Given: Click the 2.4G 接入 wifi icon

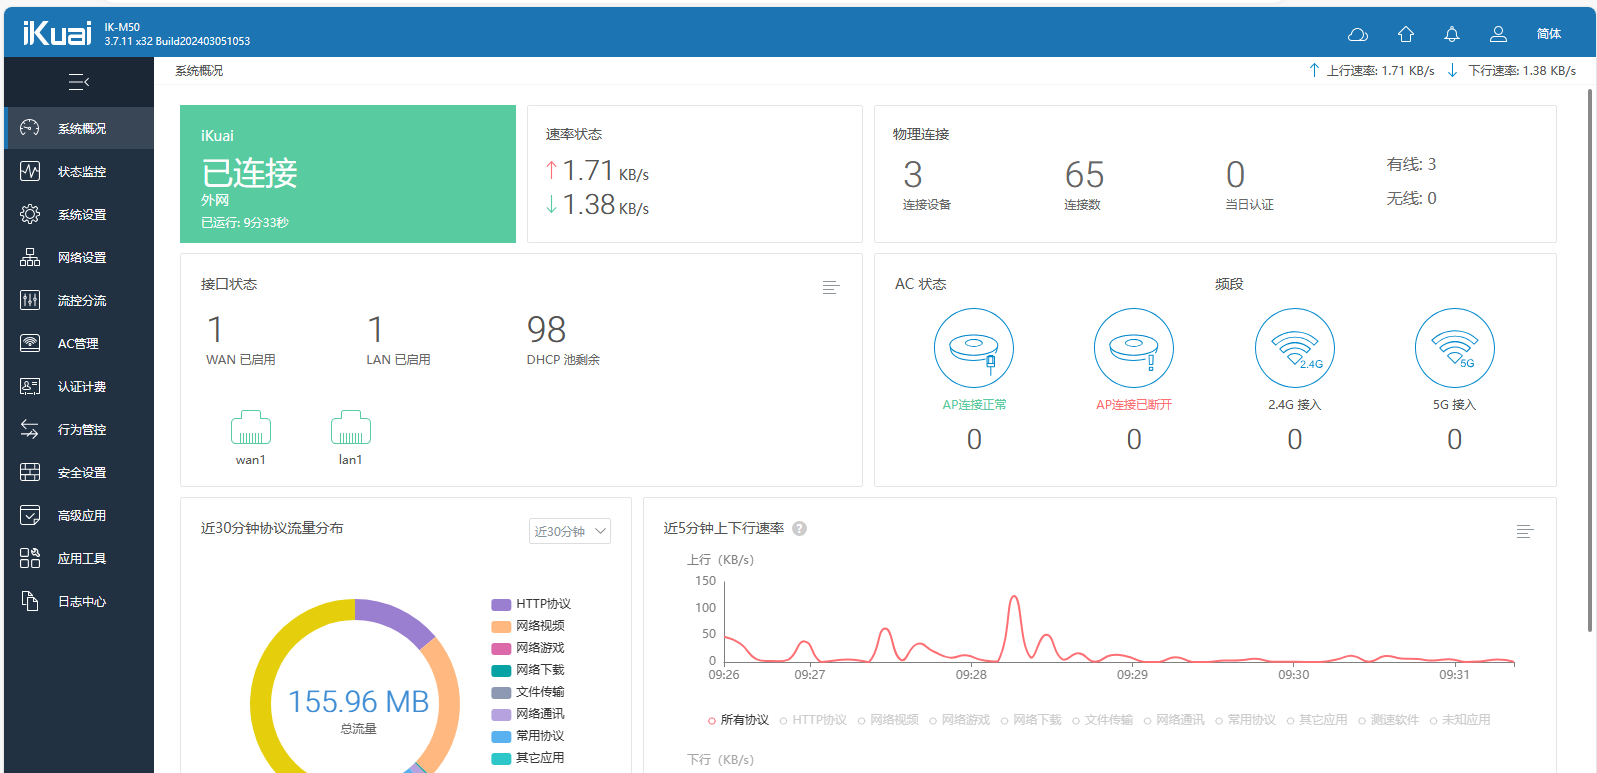Looking at the screenshot, I should tap(1295, 348).
